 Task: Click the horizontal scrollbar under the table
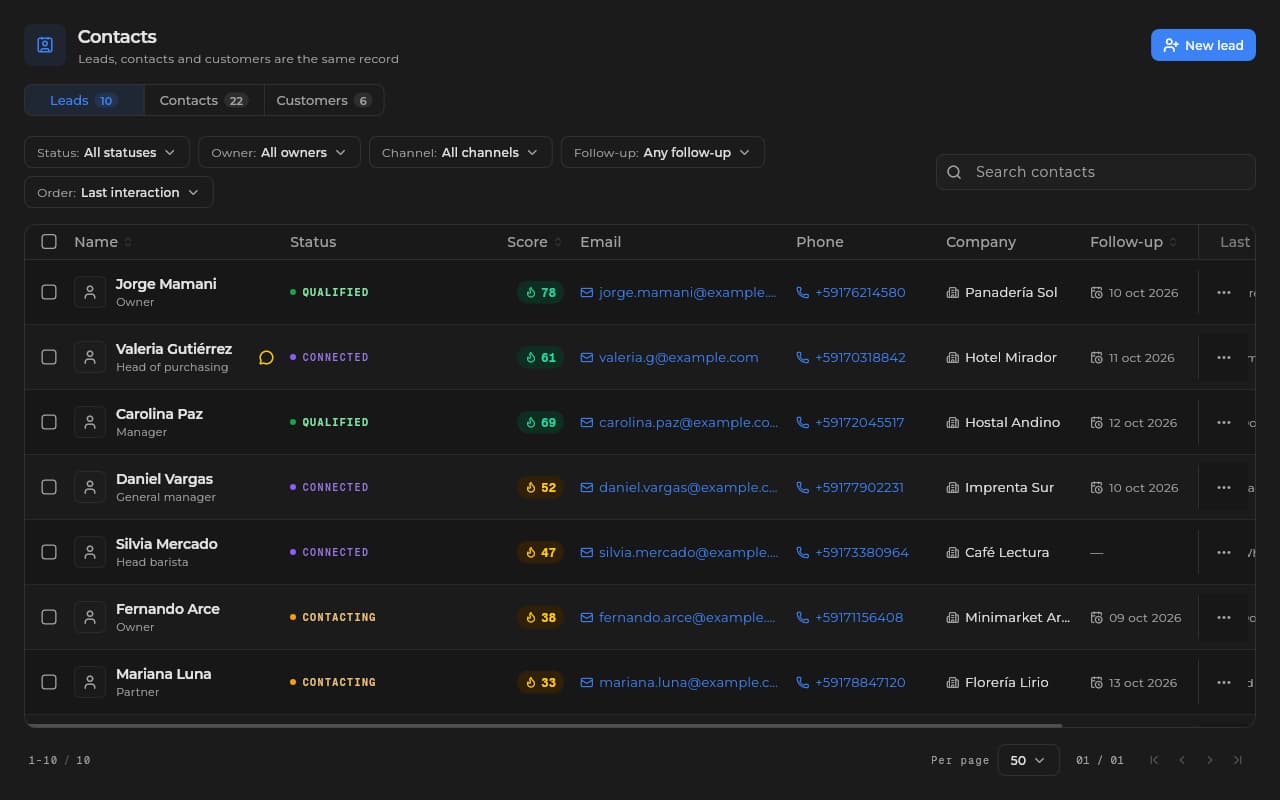tap(544, 725)
